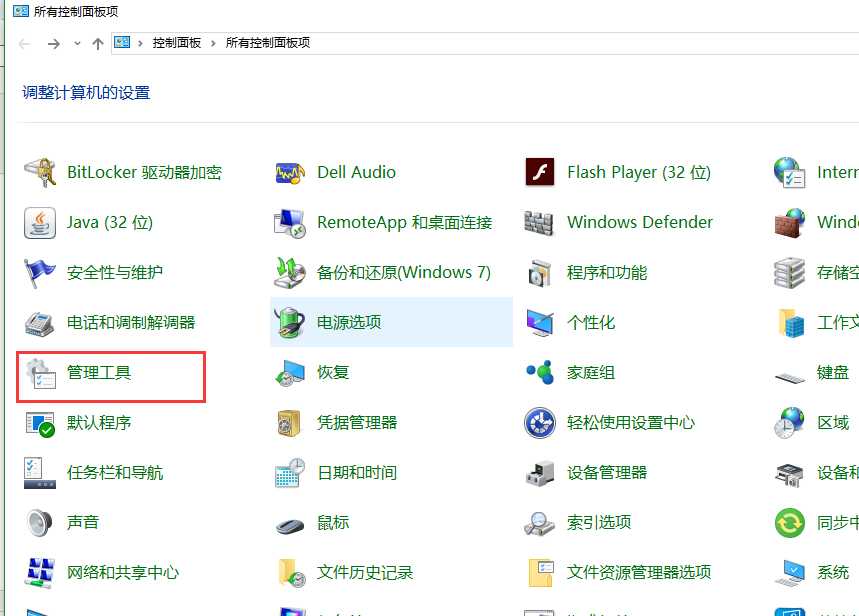
Task: Expand chevron before 控制面板 breadcrumb
Action: pyautogui.click(x=140, y=43)
